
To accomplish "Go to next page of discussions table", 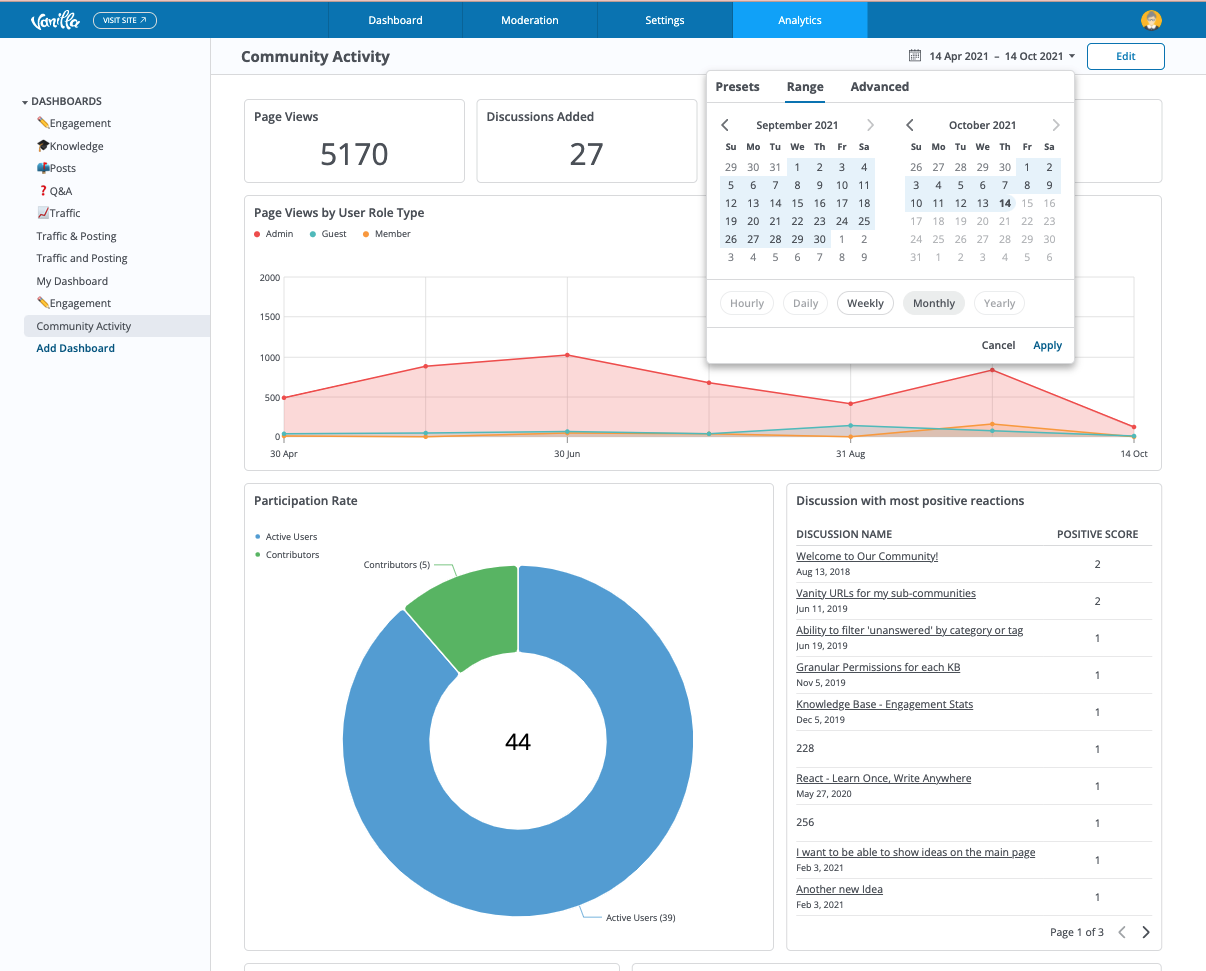I will tap(1146, 932).
